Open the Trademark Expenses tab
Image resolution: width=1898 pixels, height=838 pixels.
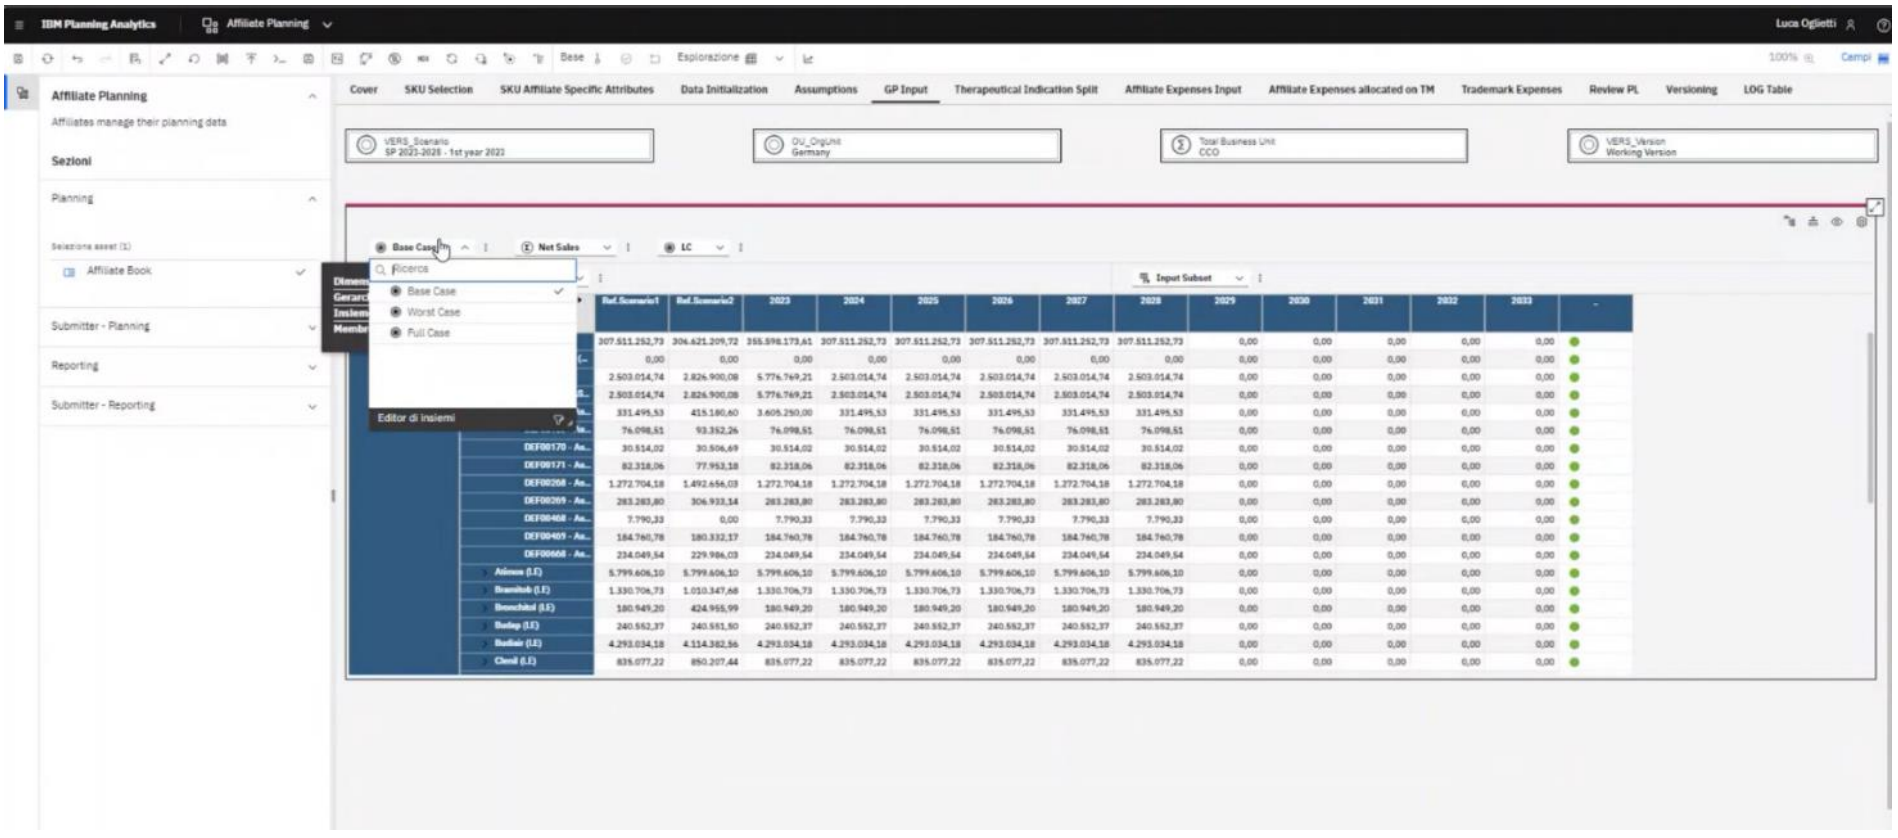(1510, 90)
